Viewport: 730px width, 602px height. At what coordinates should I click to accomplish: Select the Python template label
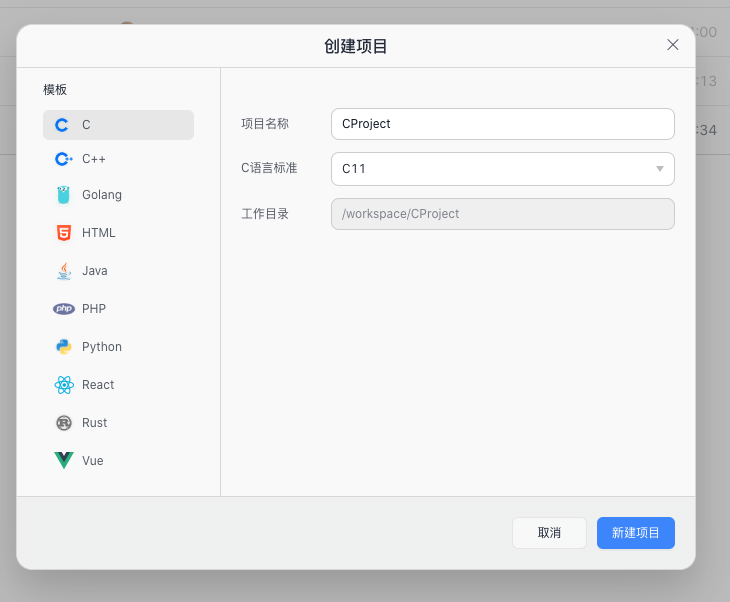click(x=102, y=347)
